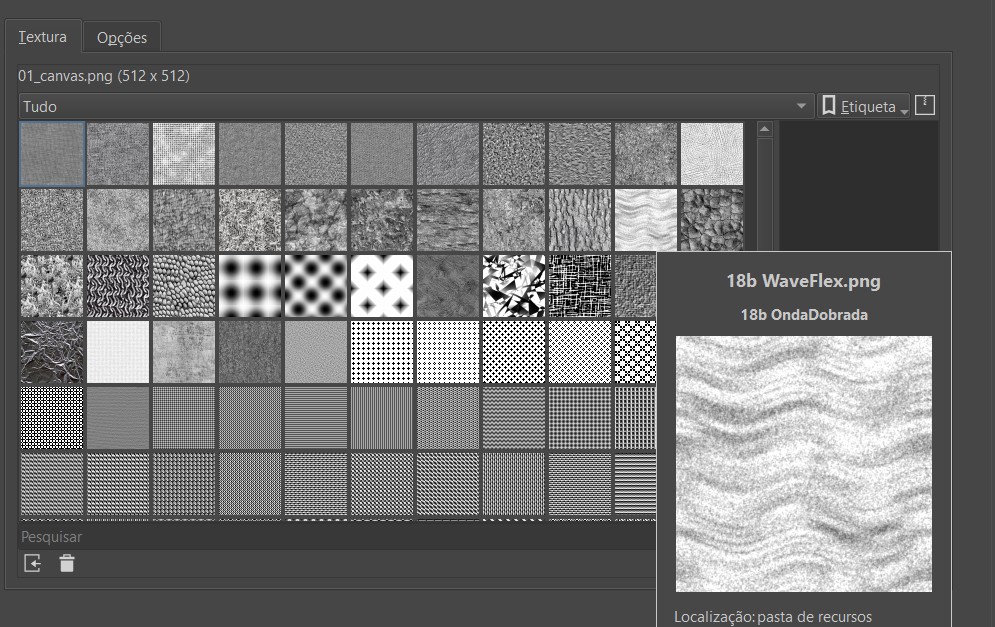Select the shattered black-white shards texture

(x=514, y=286)
